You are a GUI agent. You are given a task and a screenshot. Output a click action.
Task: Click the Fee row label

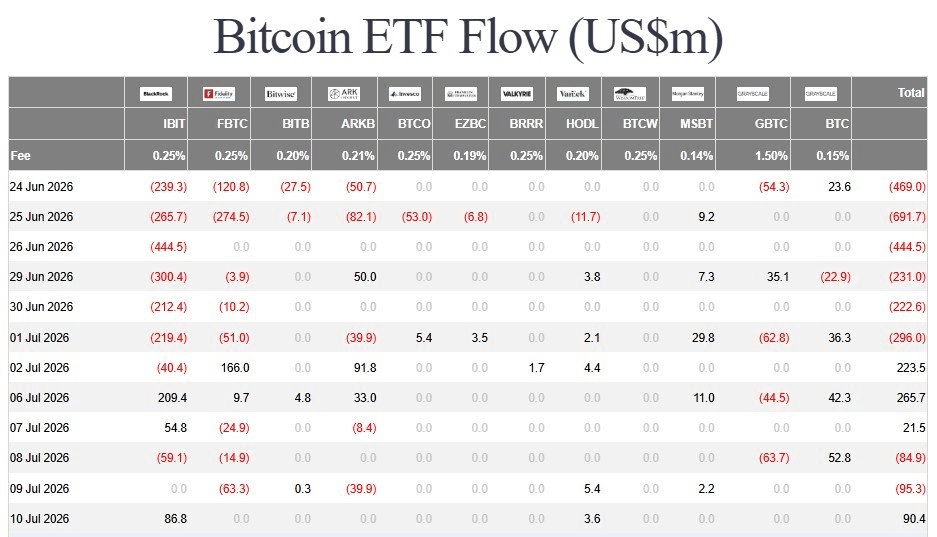coord(20,156)
